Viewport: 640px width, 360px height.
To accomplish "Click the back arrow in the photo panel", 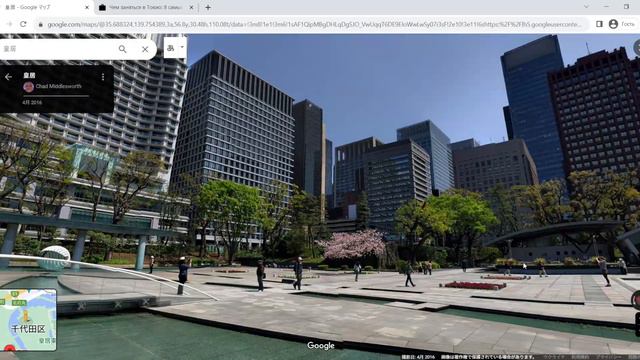I will tap(8, 77).
